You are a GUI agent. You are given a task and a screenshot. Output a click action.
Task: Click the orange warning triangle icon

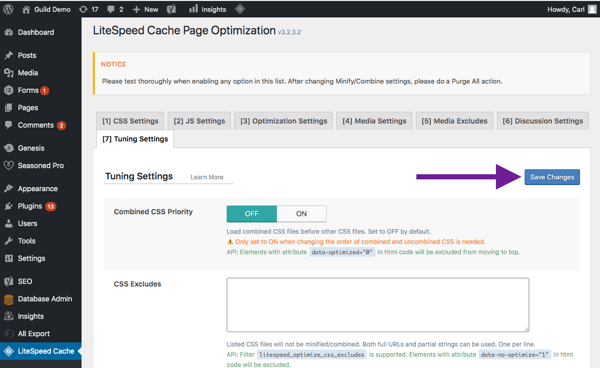click(x=230, y=242)
